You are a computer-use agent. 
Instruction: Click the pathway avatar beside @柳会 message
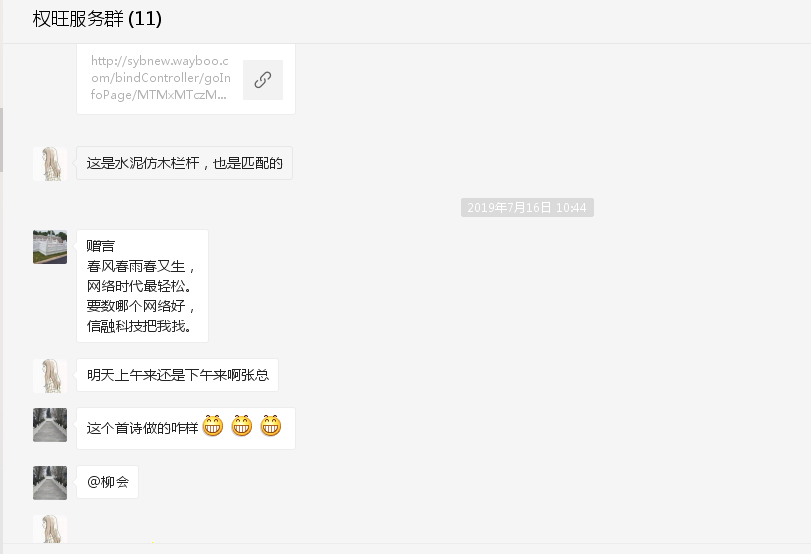[50, 483]
